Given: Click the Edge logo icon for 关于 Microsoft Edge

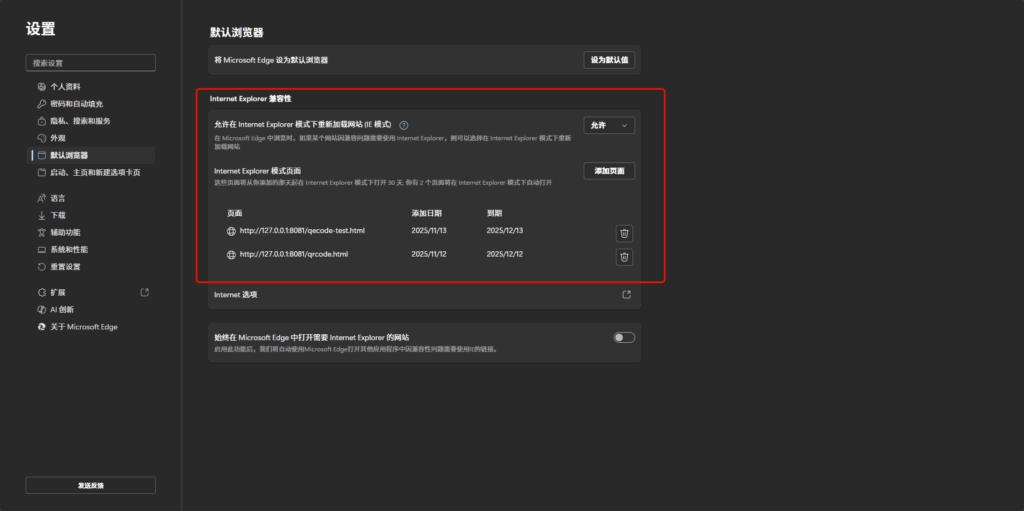Looking at the screenshot, I should (41, 327).
